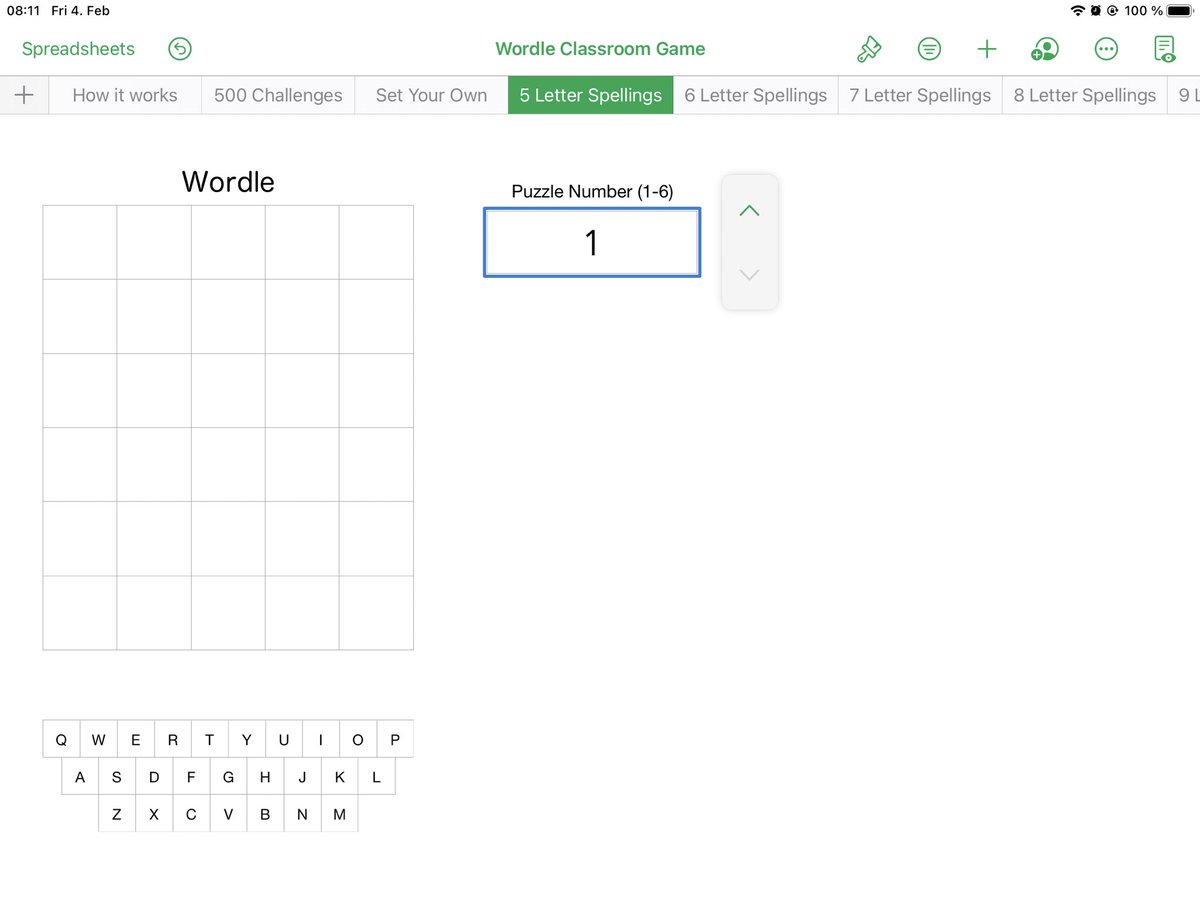Switch to 8 Letter Spellings tab
The width and height of the screenshot is (1200, 900).
point(1085,95)
